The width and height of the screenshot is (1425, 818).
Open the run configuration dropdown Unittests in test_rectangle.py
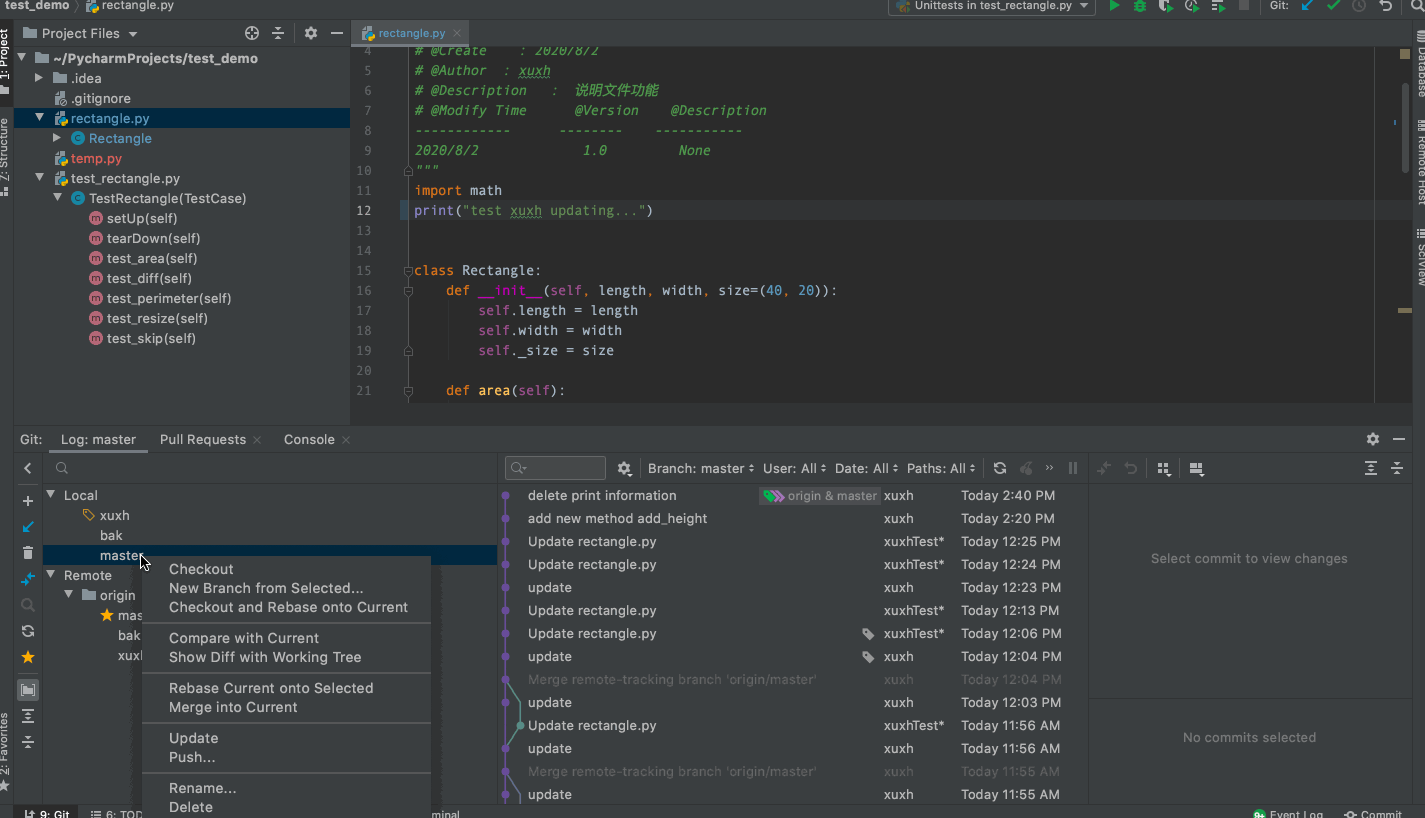[x=993, y=6]
